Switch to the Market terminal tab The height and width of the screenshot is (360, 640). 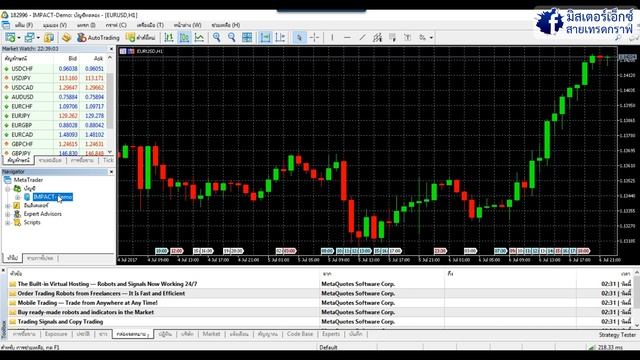coord(211,334)
